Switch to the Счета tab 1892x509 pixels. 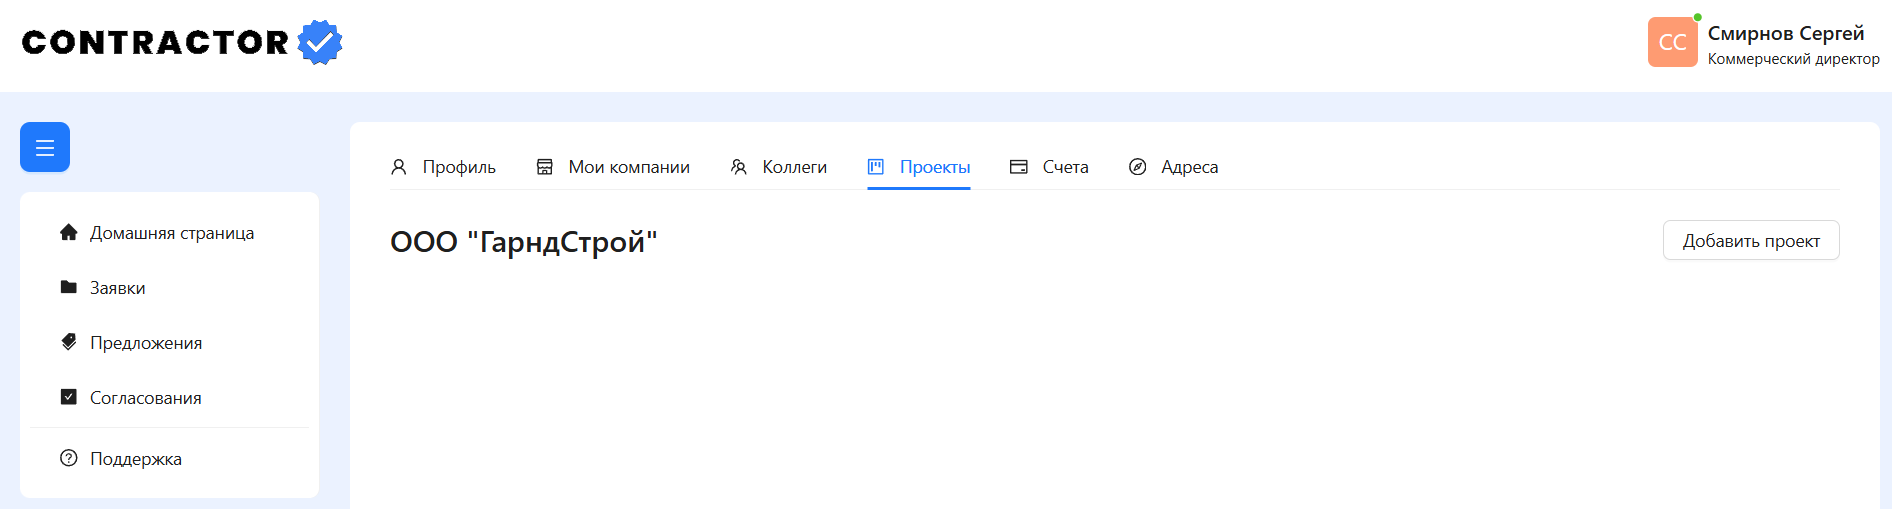[1049, 167]
